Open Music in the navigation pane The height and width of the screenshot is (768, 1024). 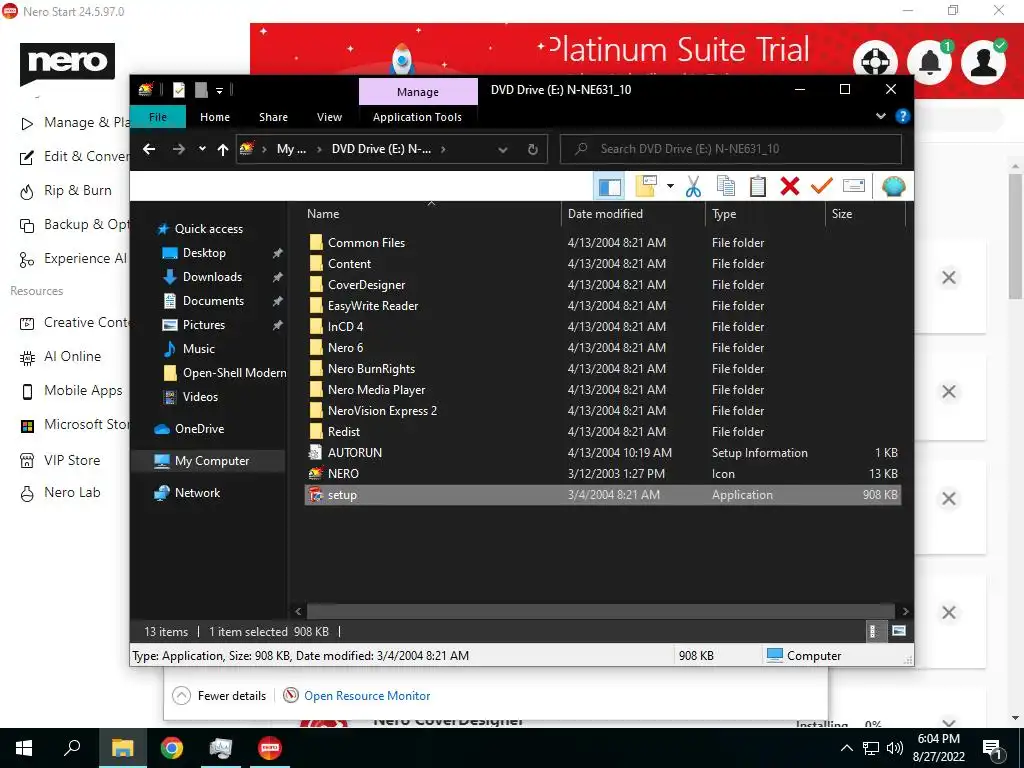coord(199,349)
